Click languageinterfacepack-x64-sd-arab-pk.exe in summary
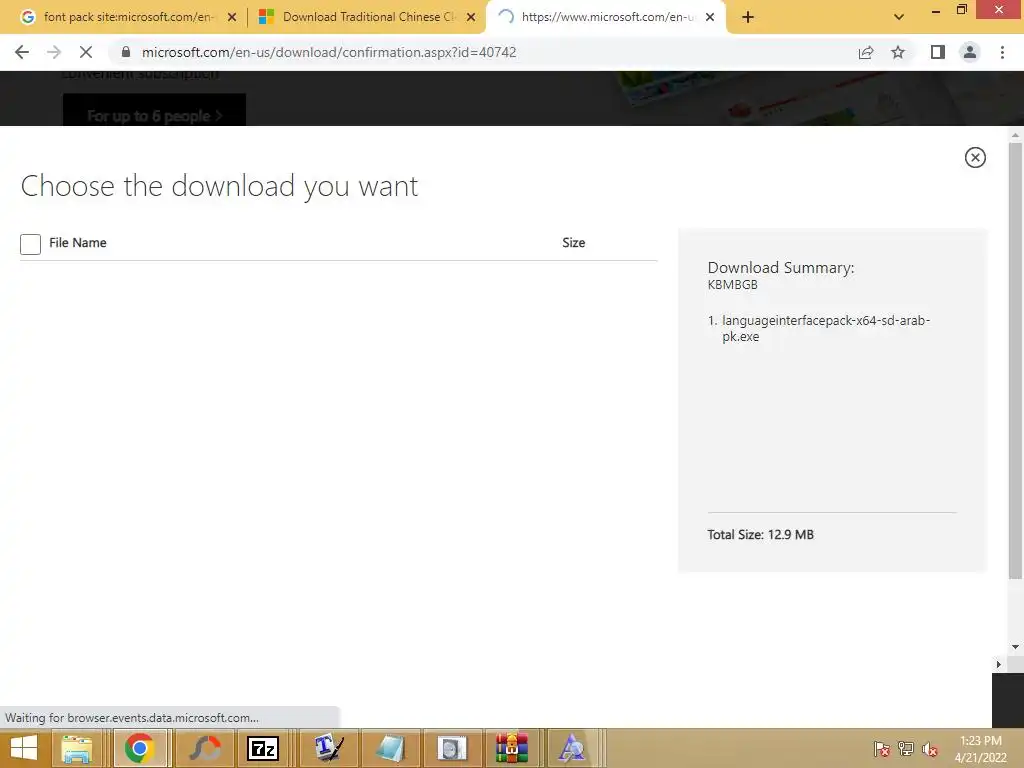 (825, 328)
